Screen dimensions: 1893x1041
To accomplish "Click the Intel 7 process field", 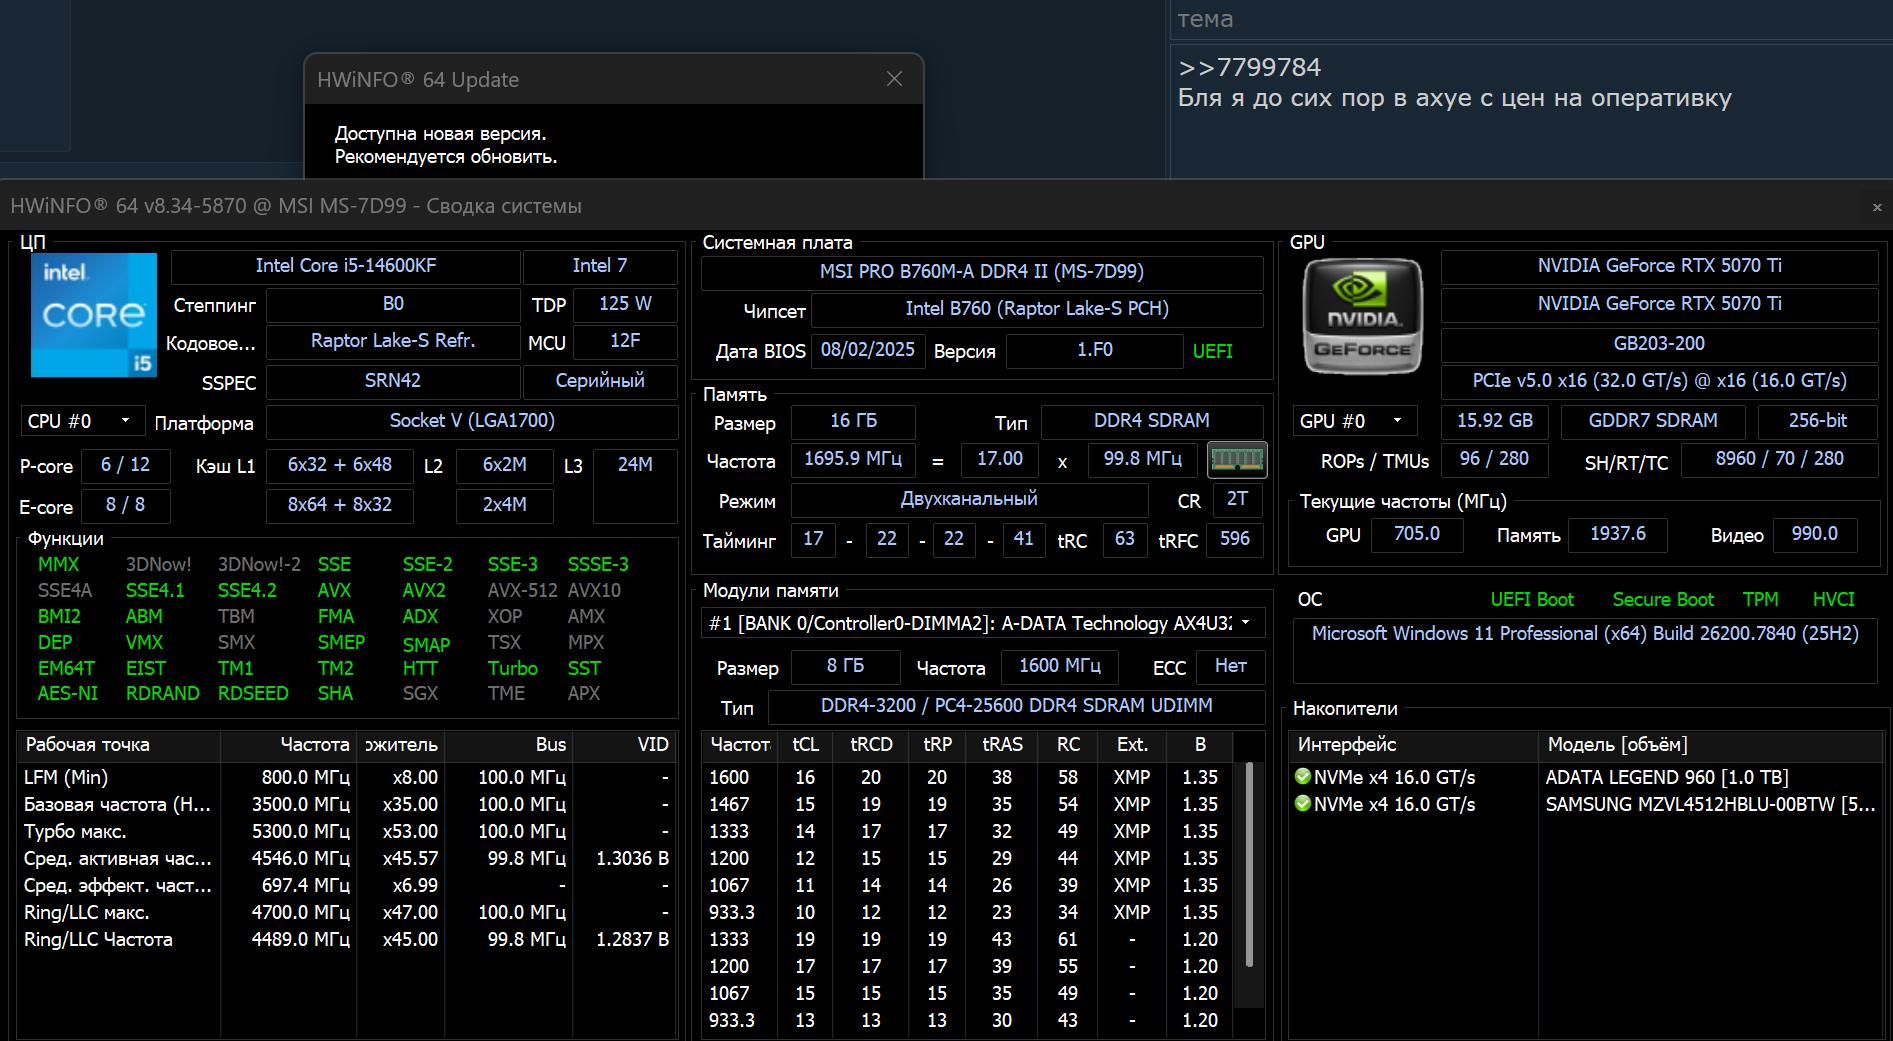I will pyautogui.click(x=600, y=266).
